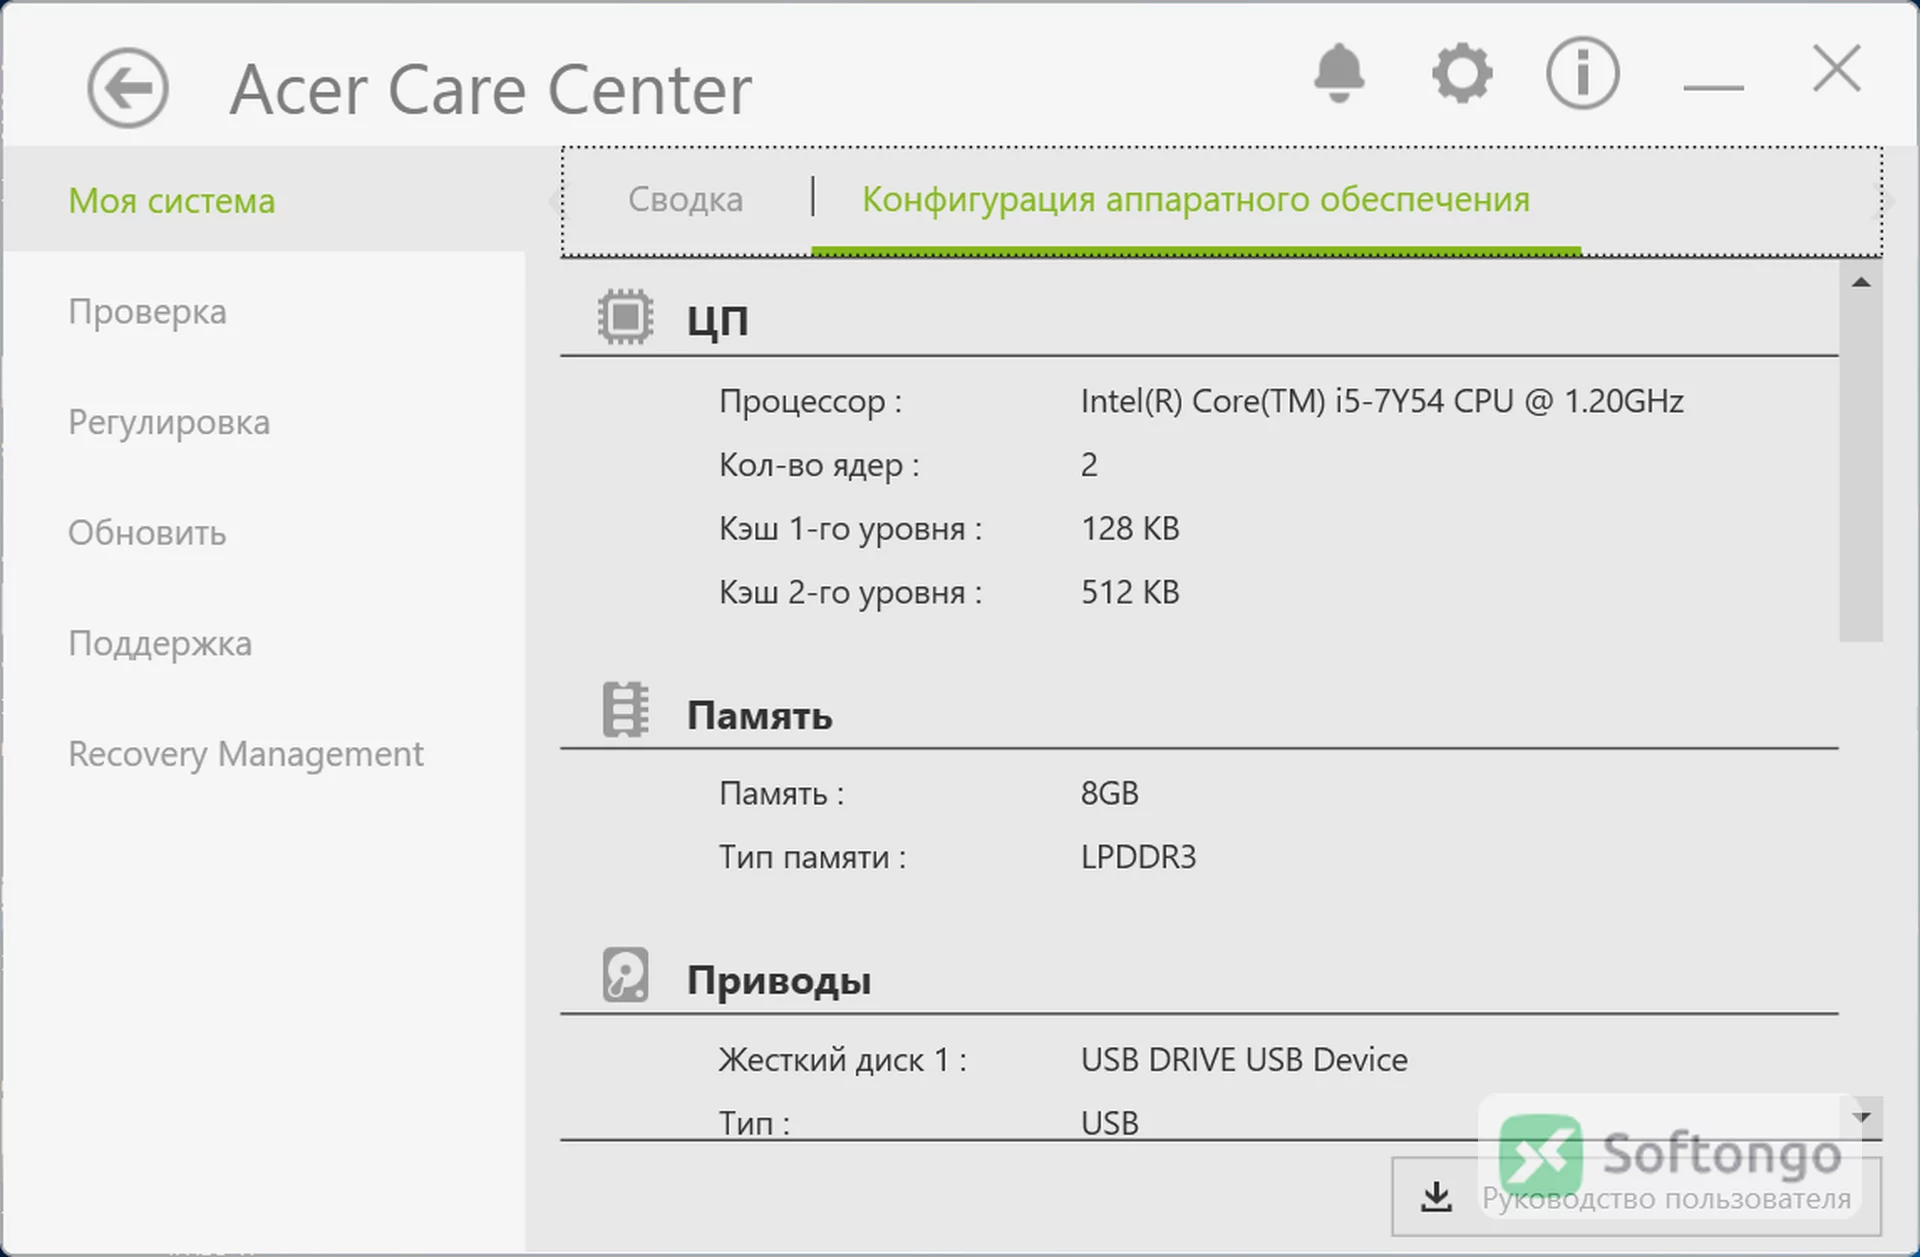Viewport: 1920px width, 1257px height.
Task: Click Кэш 1-го уровня label
Action: (x=850, y=529)
